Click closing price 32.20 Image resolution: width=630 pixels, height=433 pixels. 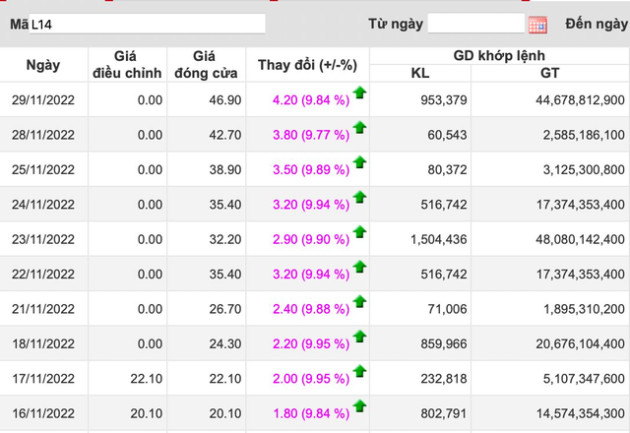pos(225,239)
